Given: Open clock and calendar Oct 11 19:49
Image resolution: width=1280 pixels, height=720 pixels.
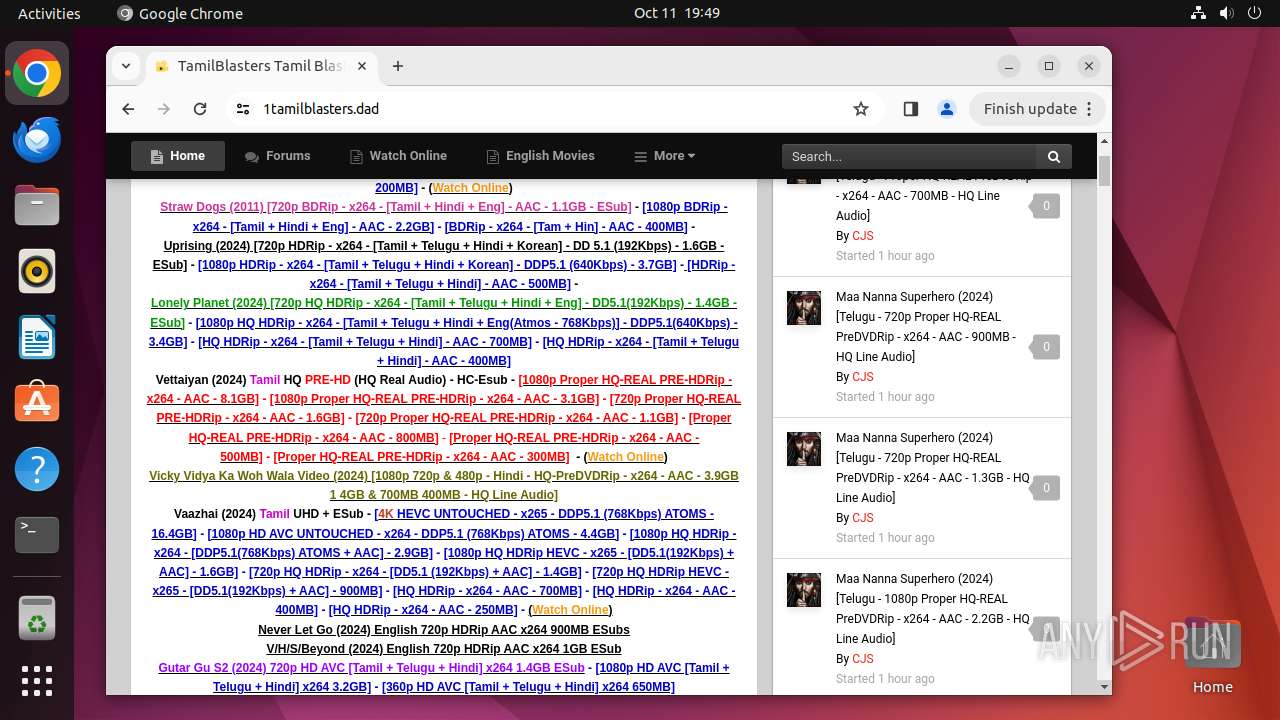Looking at the screenshot, I should tap(677, 13).
